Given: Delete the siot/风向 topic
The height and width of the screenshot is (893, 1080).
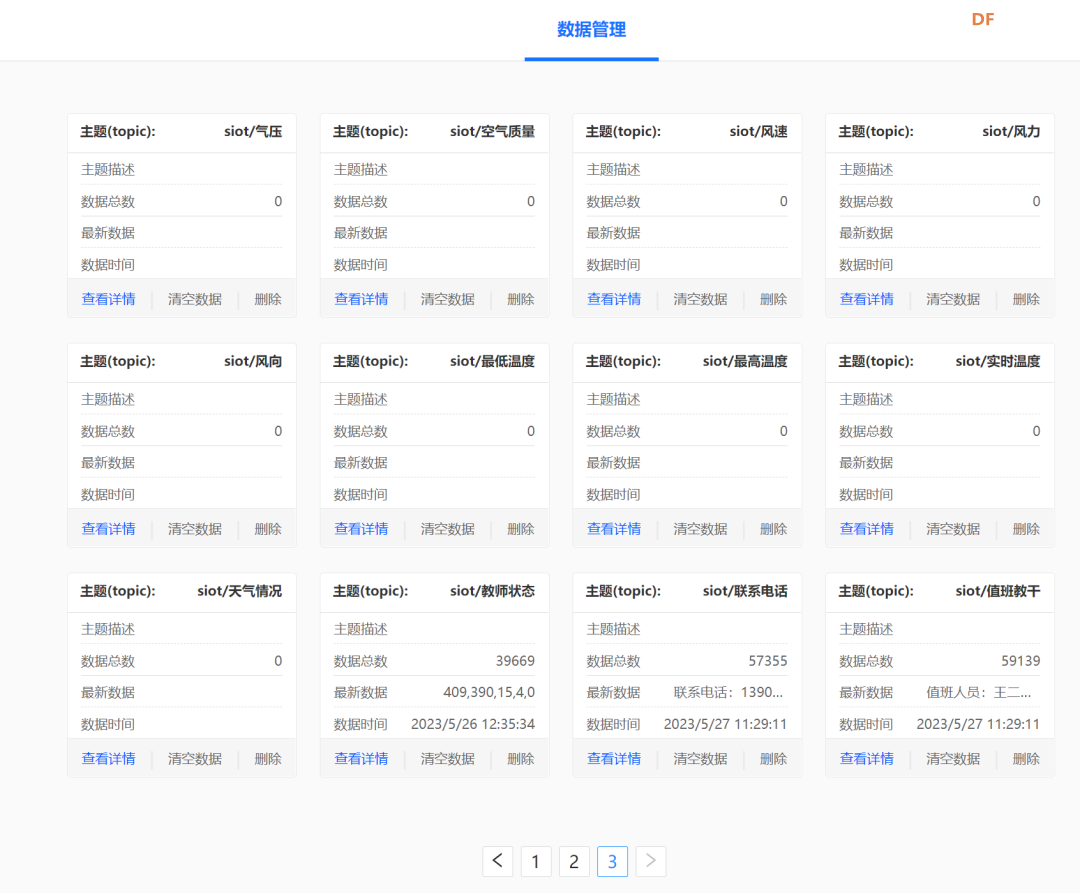Looking at the screenshot, I should tap(268, 529).
